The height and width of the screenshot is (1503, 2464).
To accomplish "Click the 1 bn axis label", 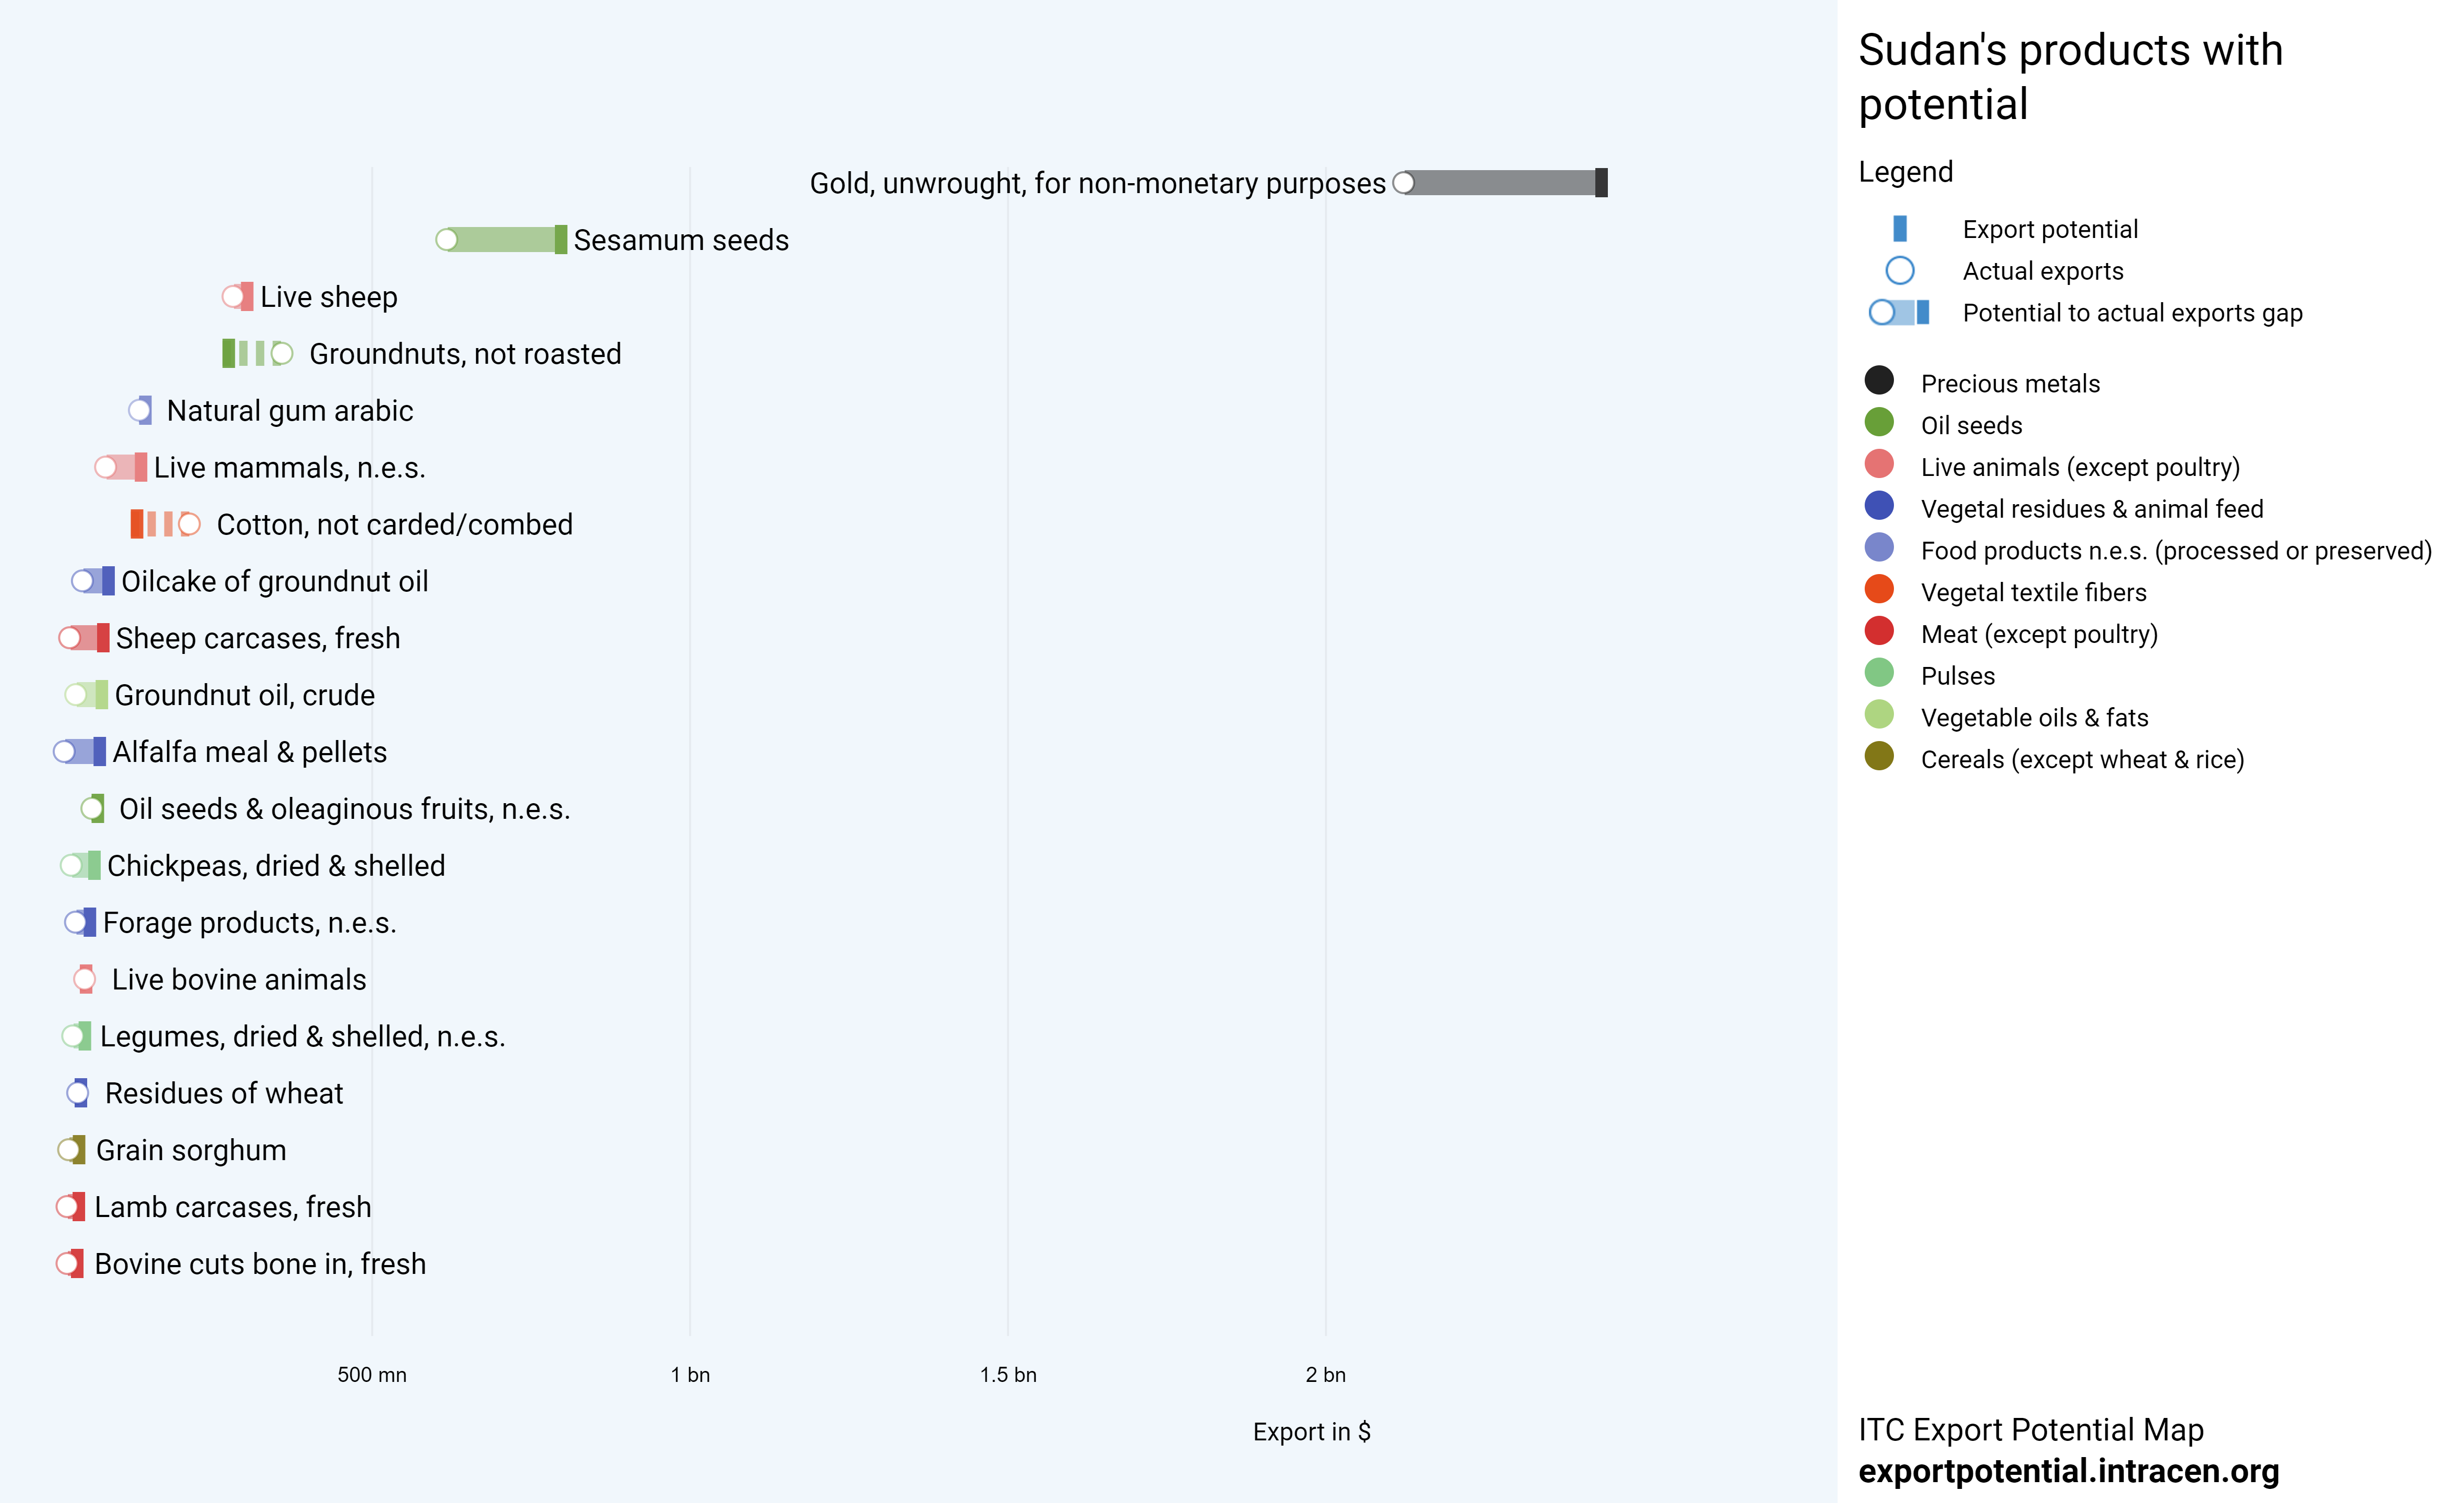I will [690, 1375].
